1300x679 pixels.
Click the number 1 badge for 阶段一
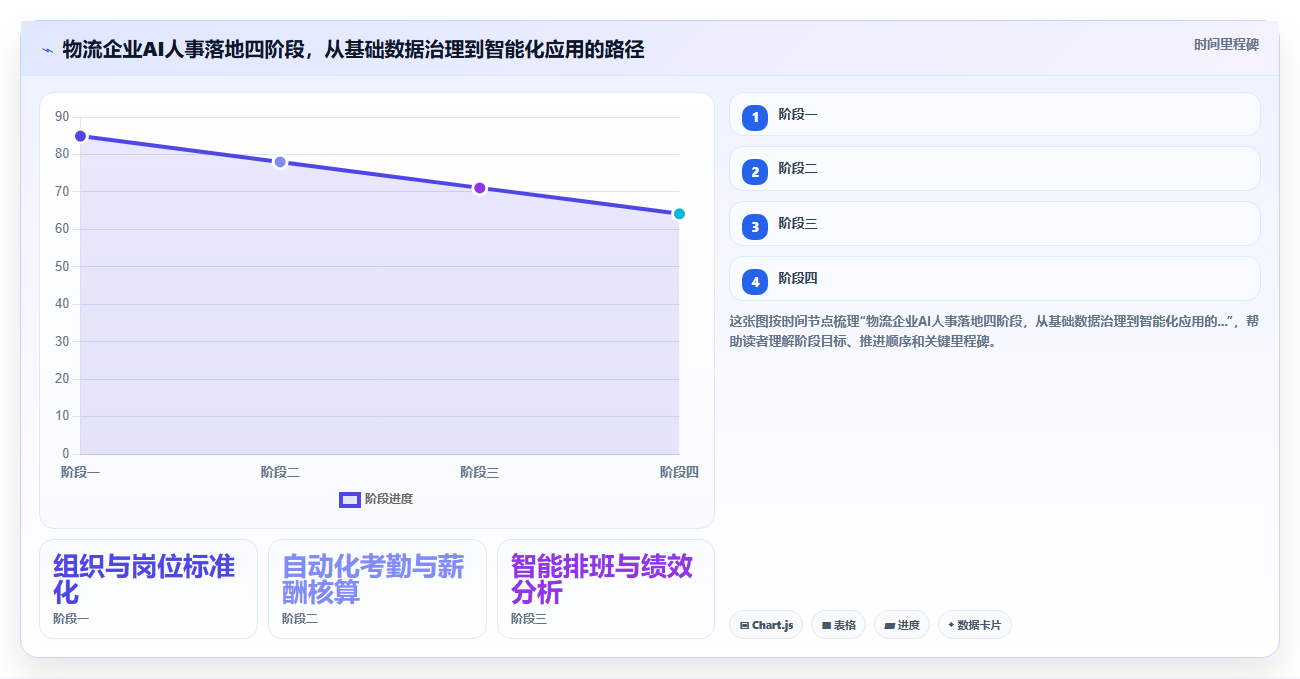pos(755,117)
